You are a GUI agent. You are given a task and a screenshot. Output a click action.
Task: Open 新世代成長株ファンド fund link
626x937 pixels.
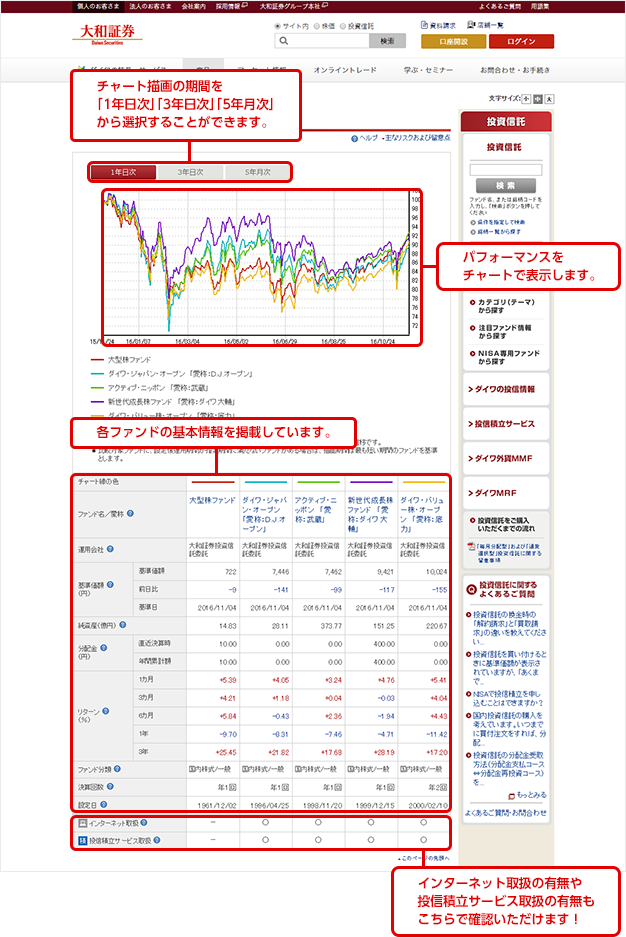[x=370, y=515]
